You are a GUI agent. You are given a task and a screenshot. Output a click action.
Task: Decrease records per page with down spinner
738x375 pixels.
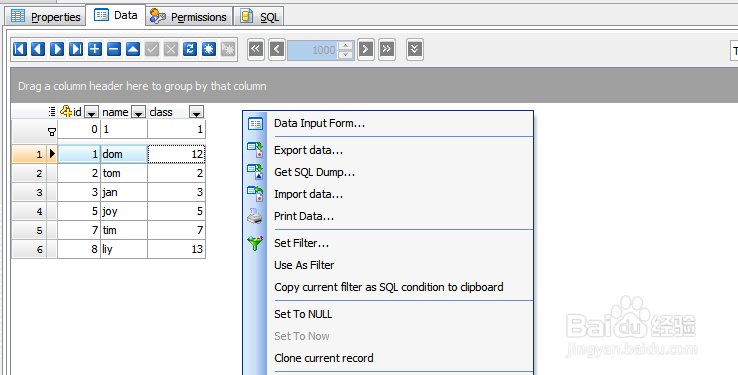(345, 55)
